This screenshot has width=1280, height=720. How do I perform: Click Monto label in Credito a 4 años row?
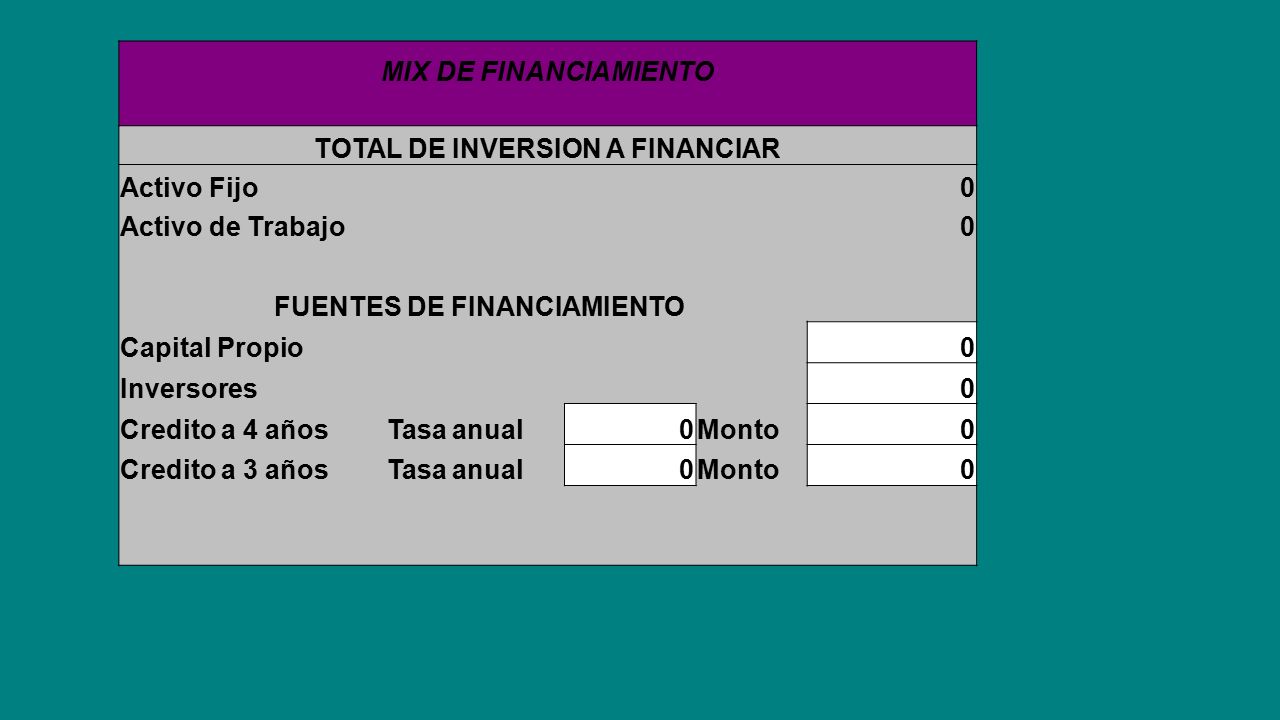click(739, 430)
